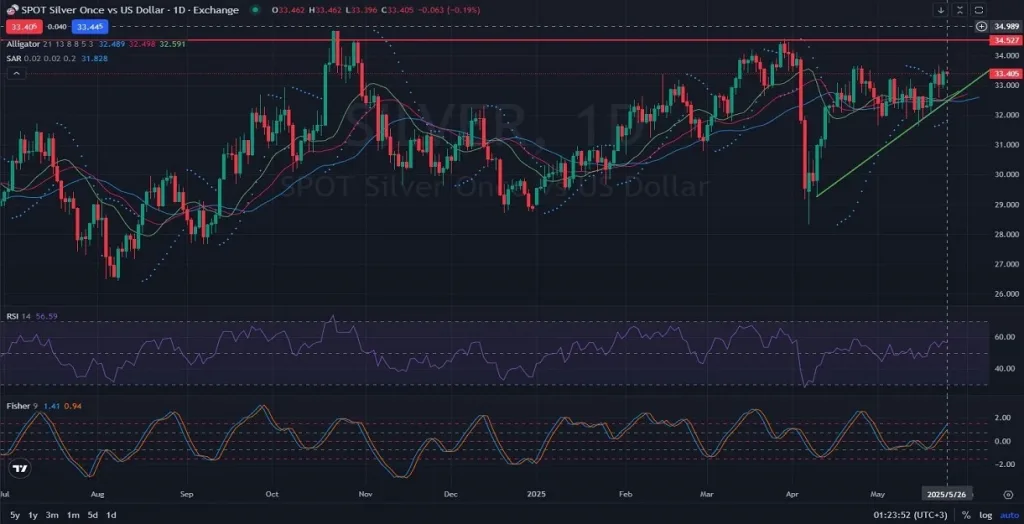Switch range to 1m
1024x524 pixels.
click(x=73, y=515)
